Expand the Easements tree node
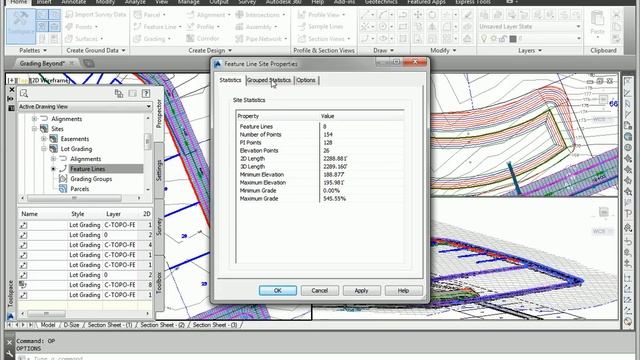Screen dimensions: 640x360 [x=44, y=139]
